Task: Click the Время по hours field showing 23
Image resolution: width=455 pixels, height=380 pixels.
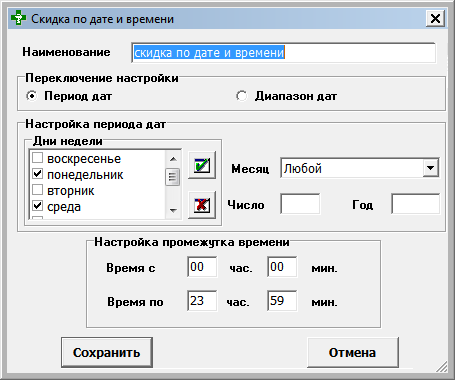Action: coord(202,301)
